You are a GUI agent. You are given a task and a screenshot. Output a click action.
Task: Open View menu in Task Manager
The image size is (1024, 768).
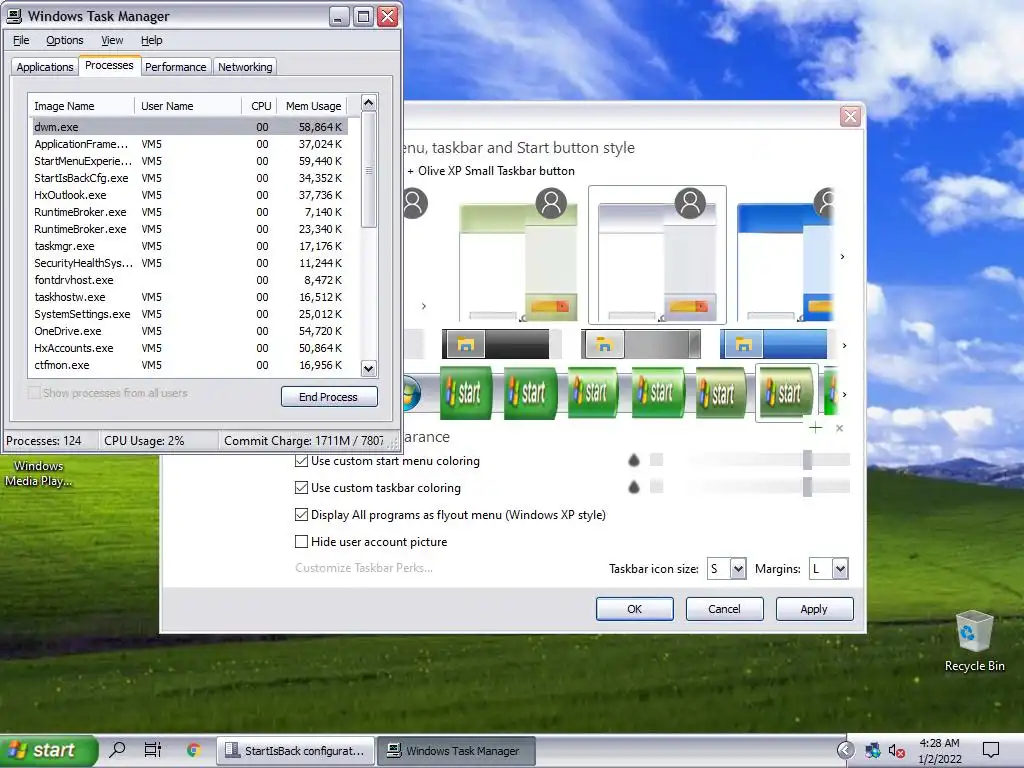(x=112, y=40)
